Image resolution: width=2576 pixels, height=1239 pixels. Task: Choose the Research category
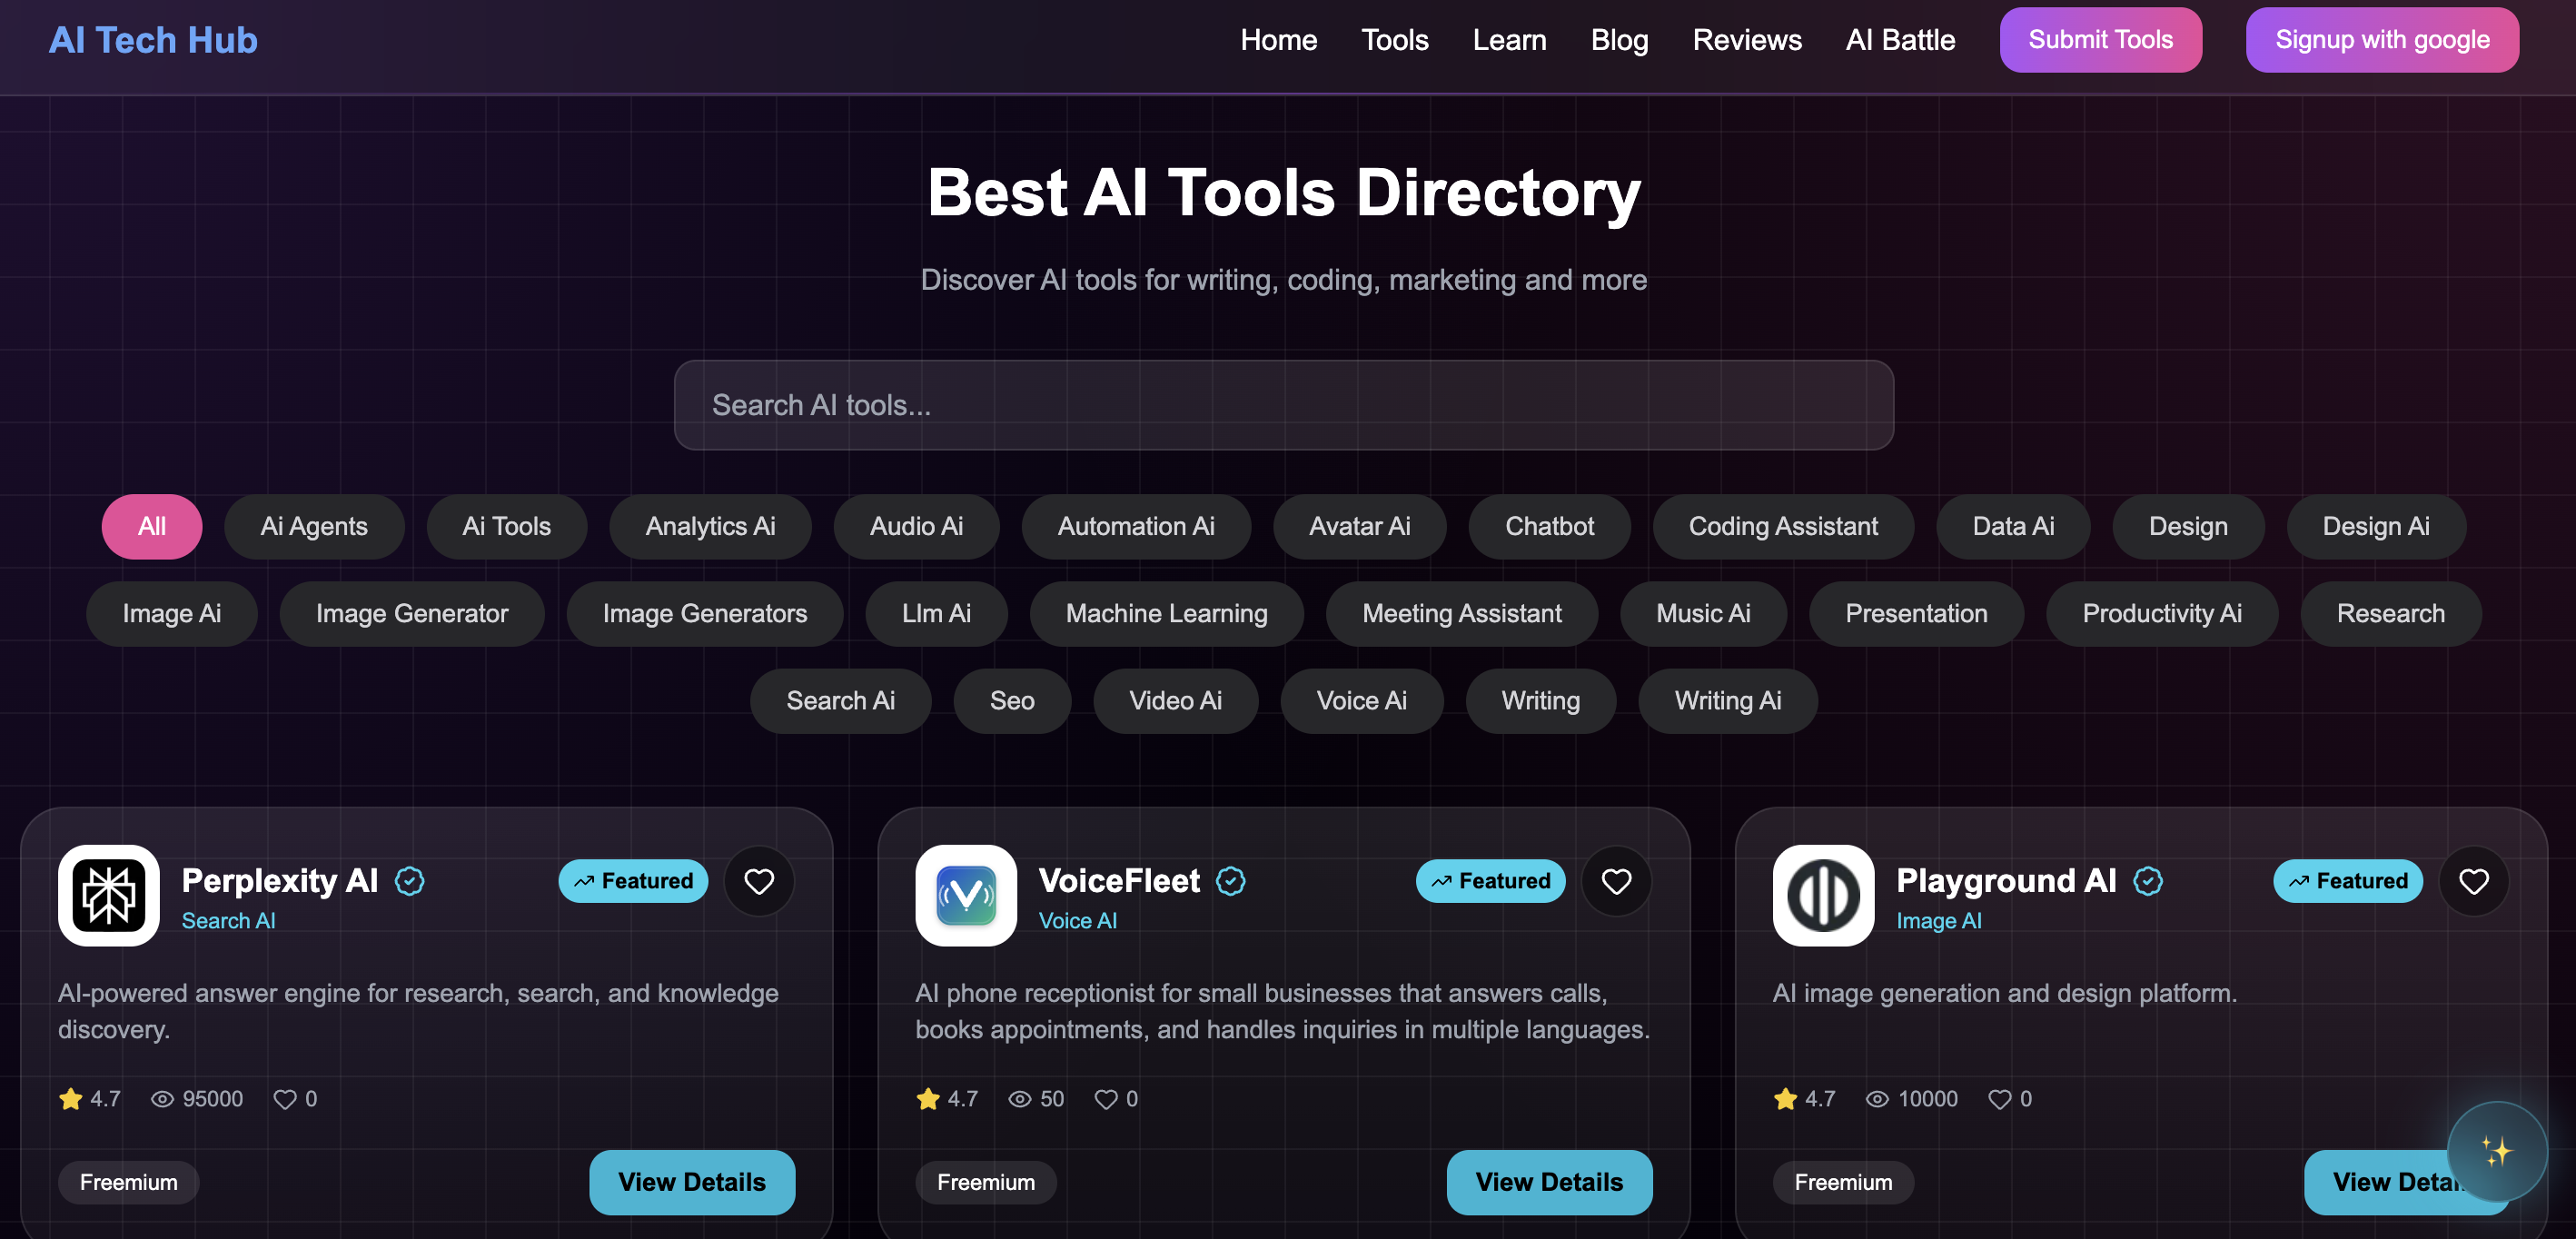pyautogui.click(x=2390, y=613)
